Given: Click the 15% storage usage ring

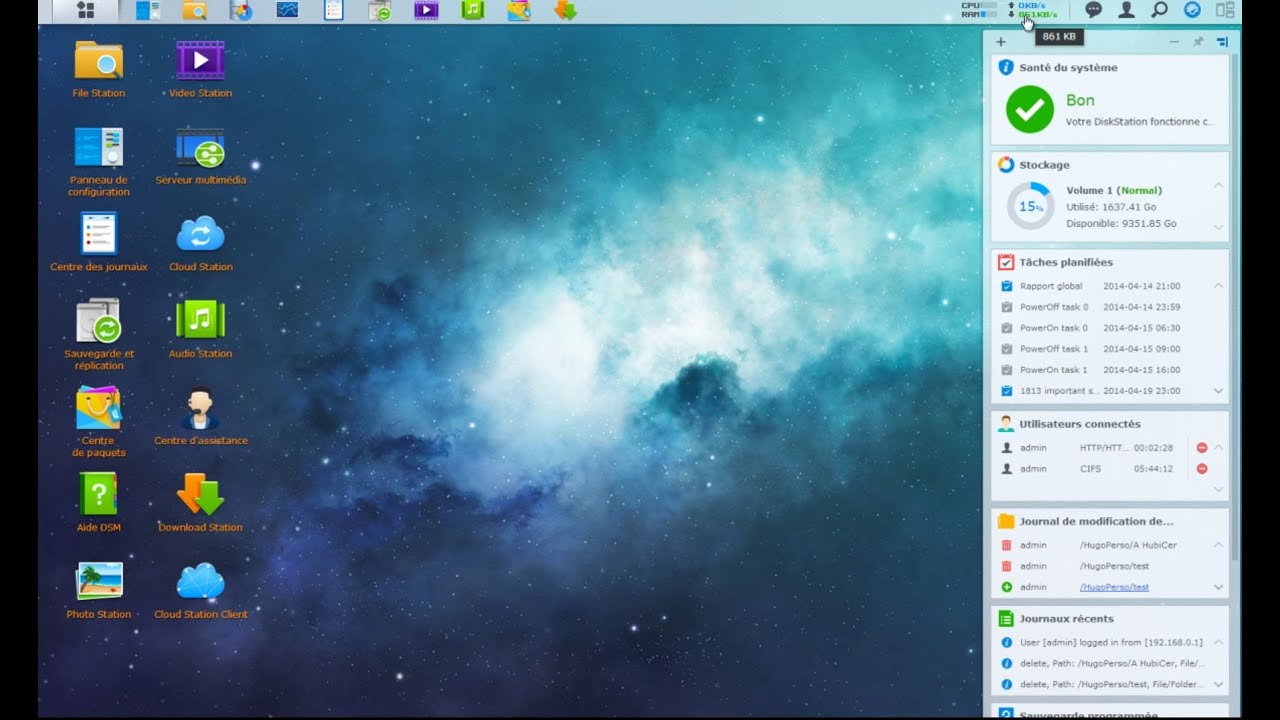Looking at the screenshot, I should 1030,207.
